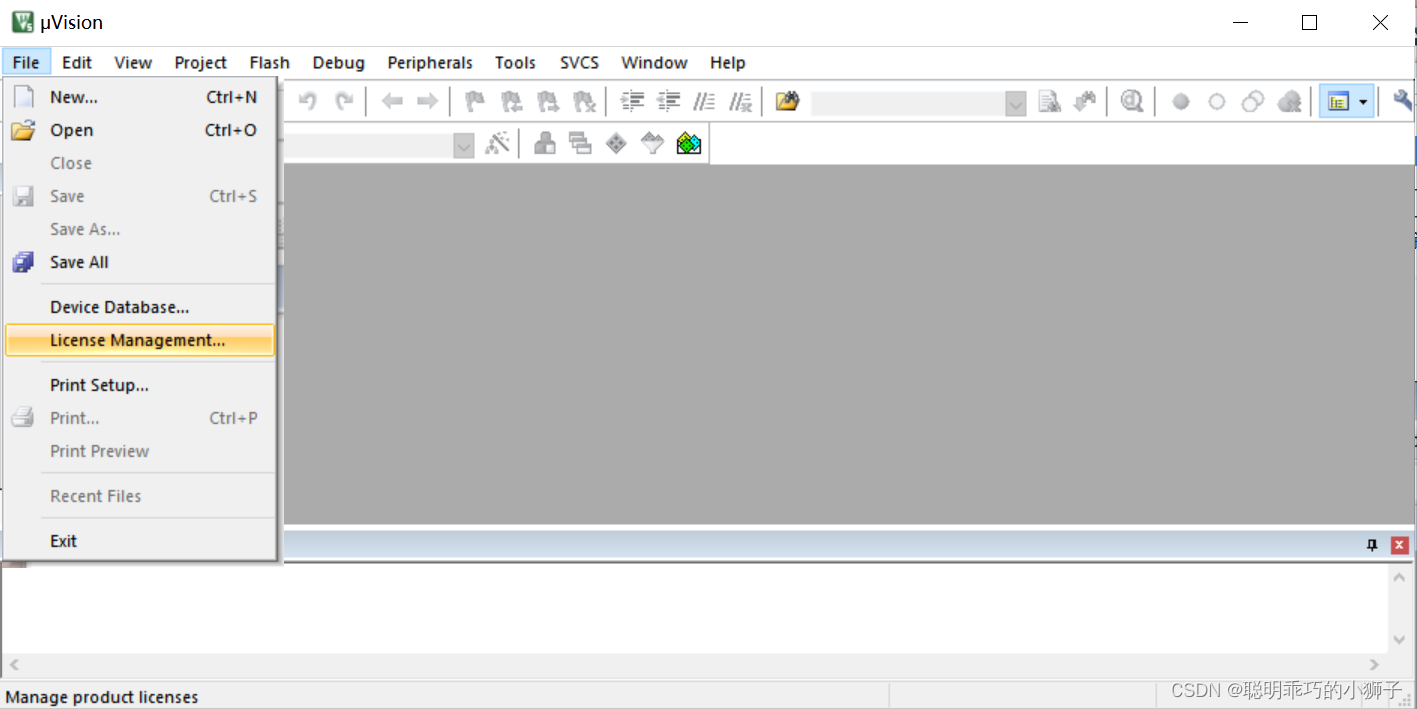Collapse the File menu header
Viewport: 1417px width, 709px height.
pyautogui.click(x=26, y=62)
